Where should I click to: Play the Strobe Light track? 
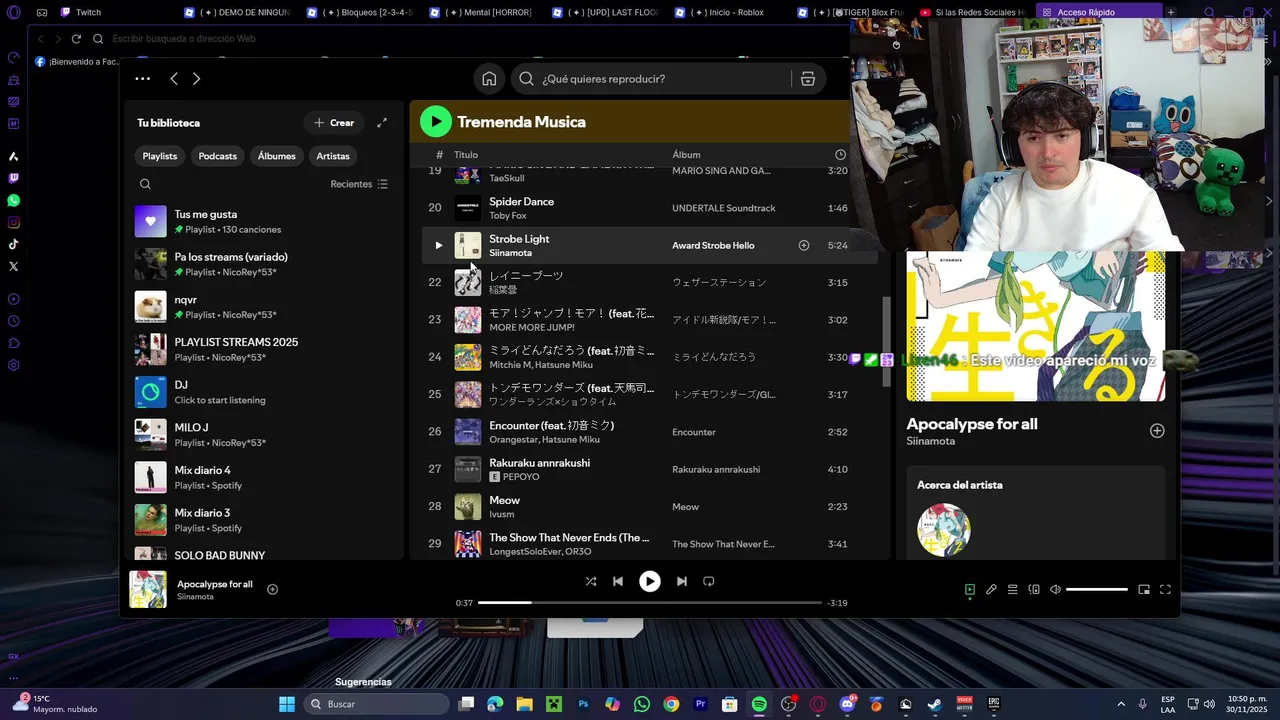[x=438, y=245]
